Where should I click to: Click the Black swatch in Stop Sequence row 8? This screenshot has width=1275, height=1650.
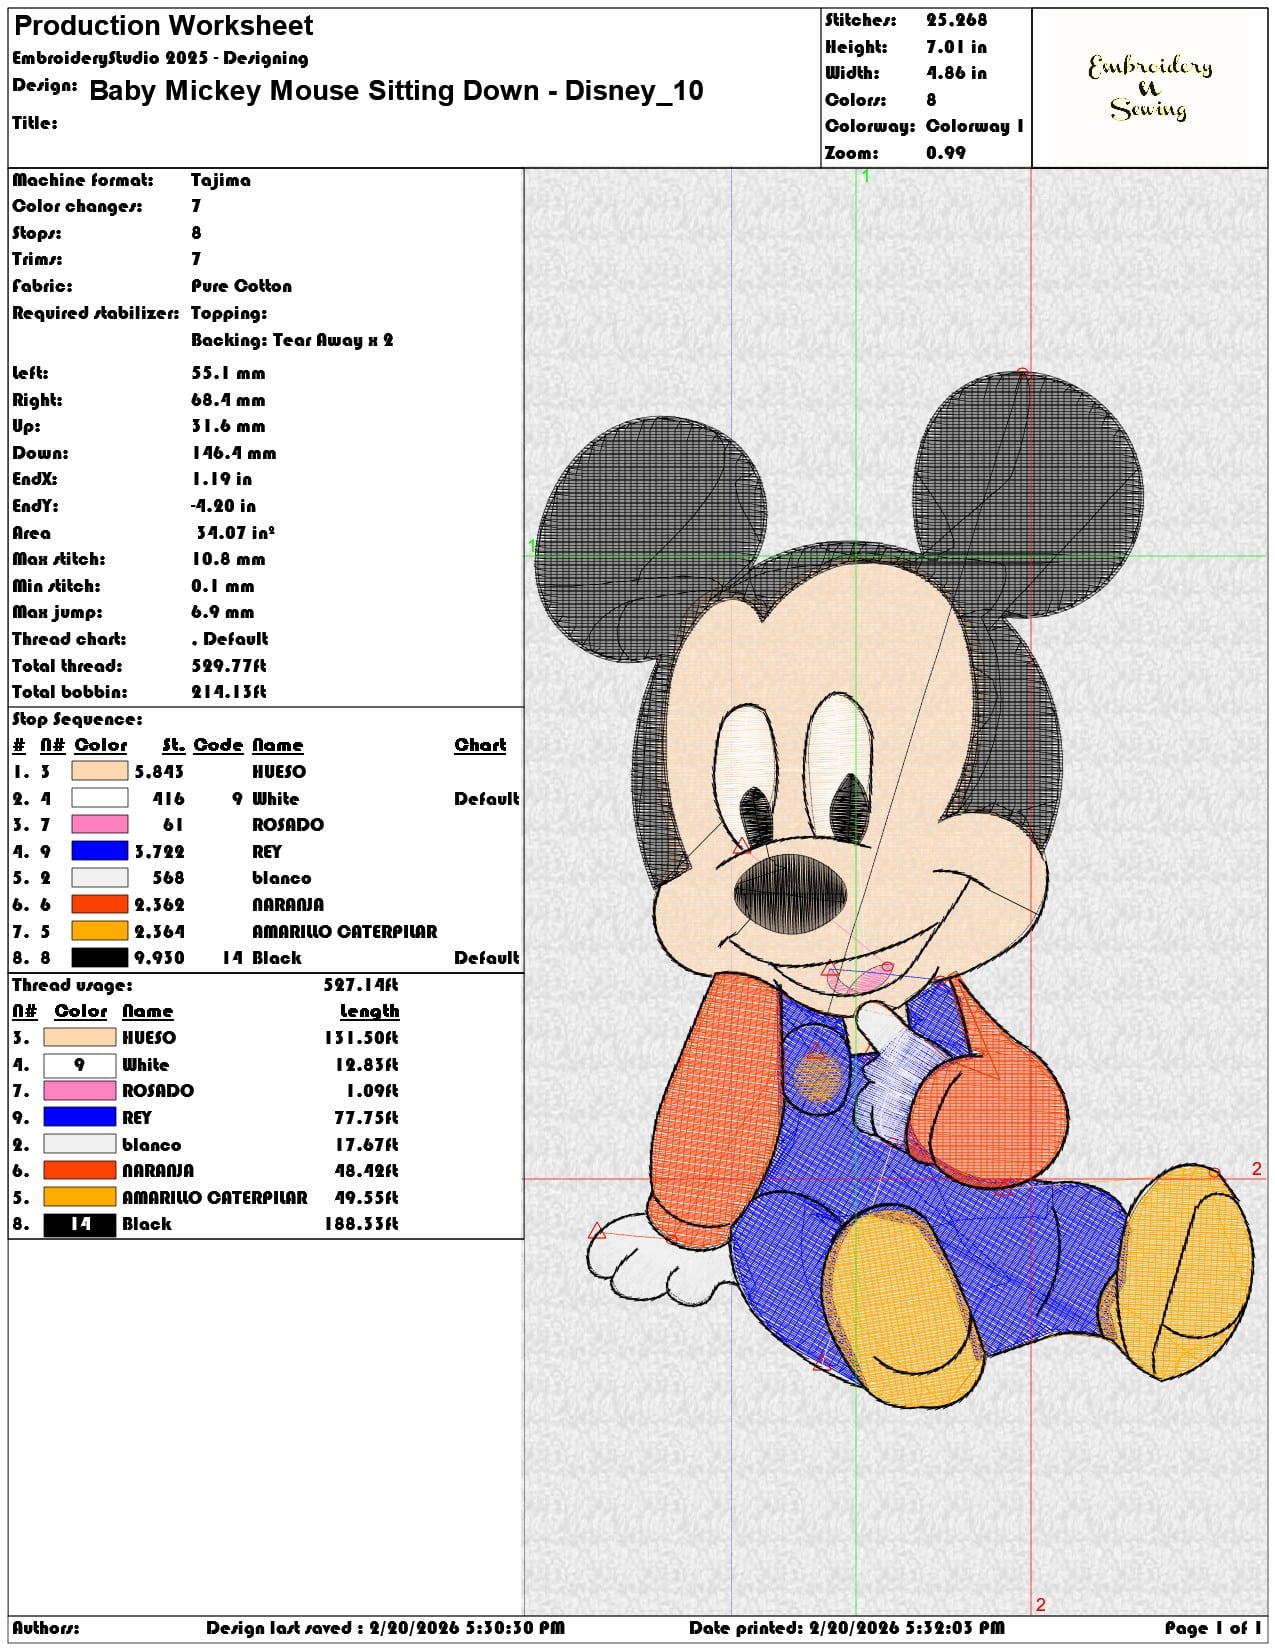pyautogui.click(x=100, y=957)
